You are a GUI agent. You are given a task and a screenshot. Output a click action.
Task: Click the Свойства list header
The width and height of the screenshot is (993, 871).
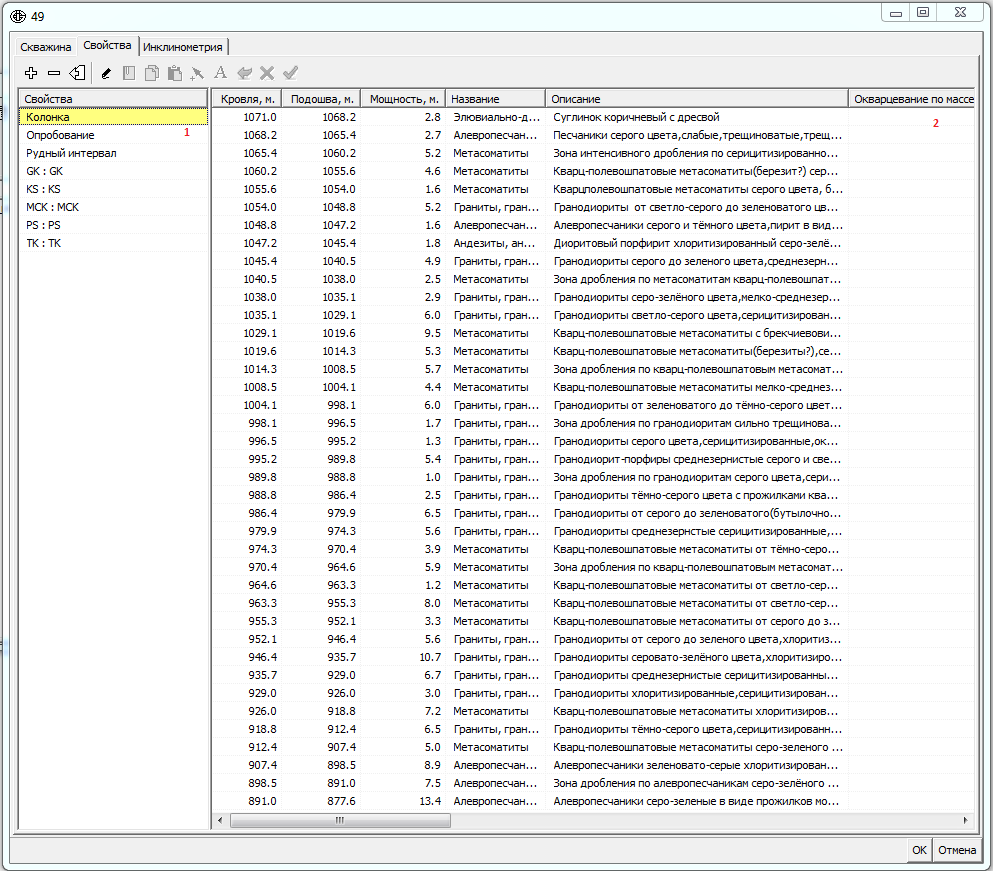pyautogui.click(x=113, y=99)
